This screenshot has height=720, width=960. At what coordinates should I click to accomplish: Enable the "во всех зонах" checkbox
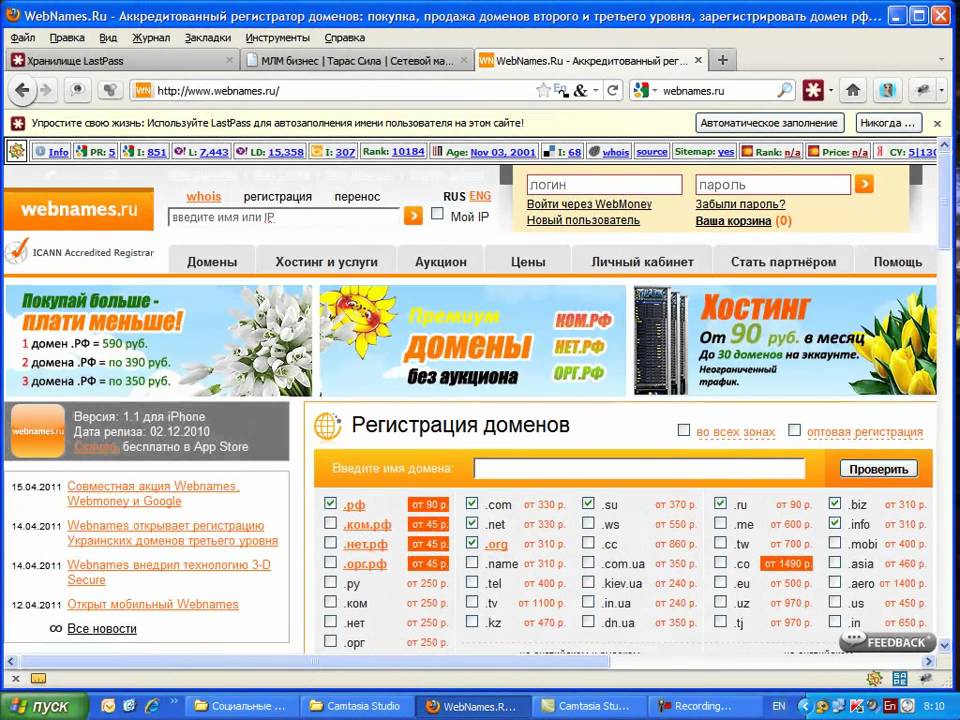684,431
